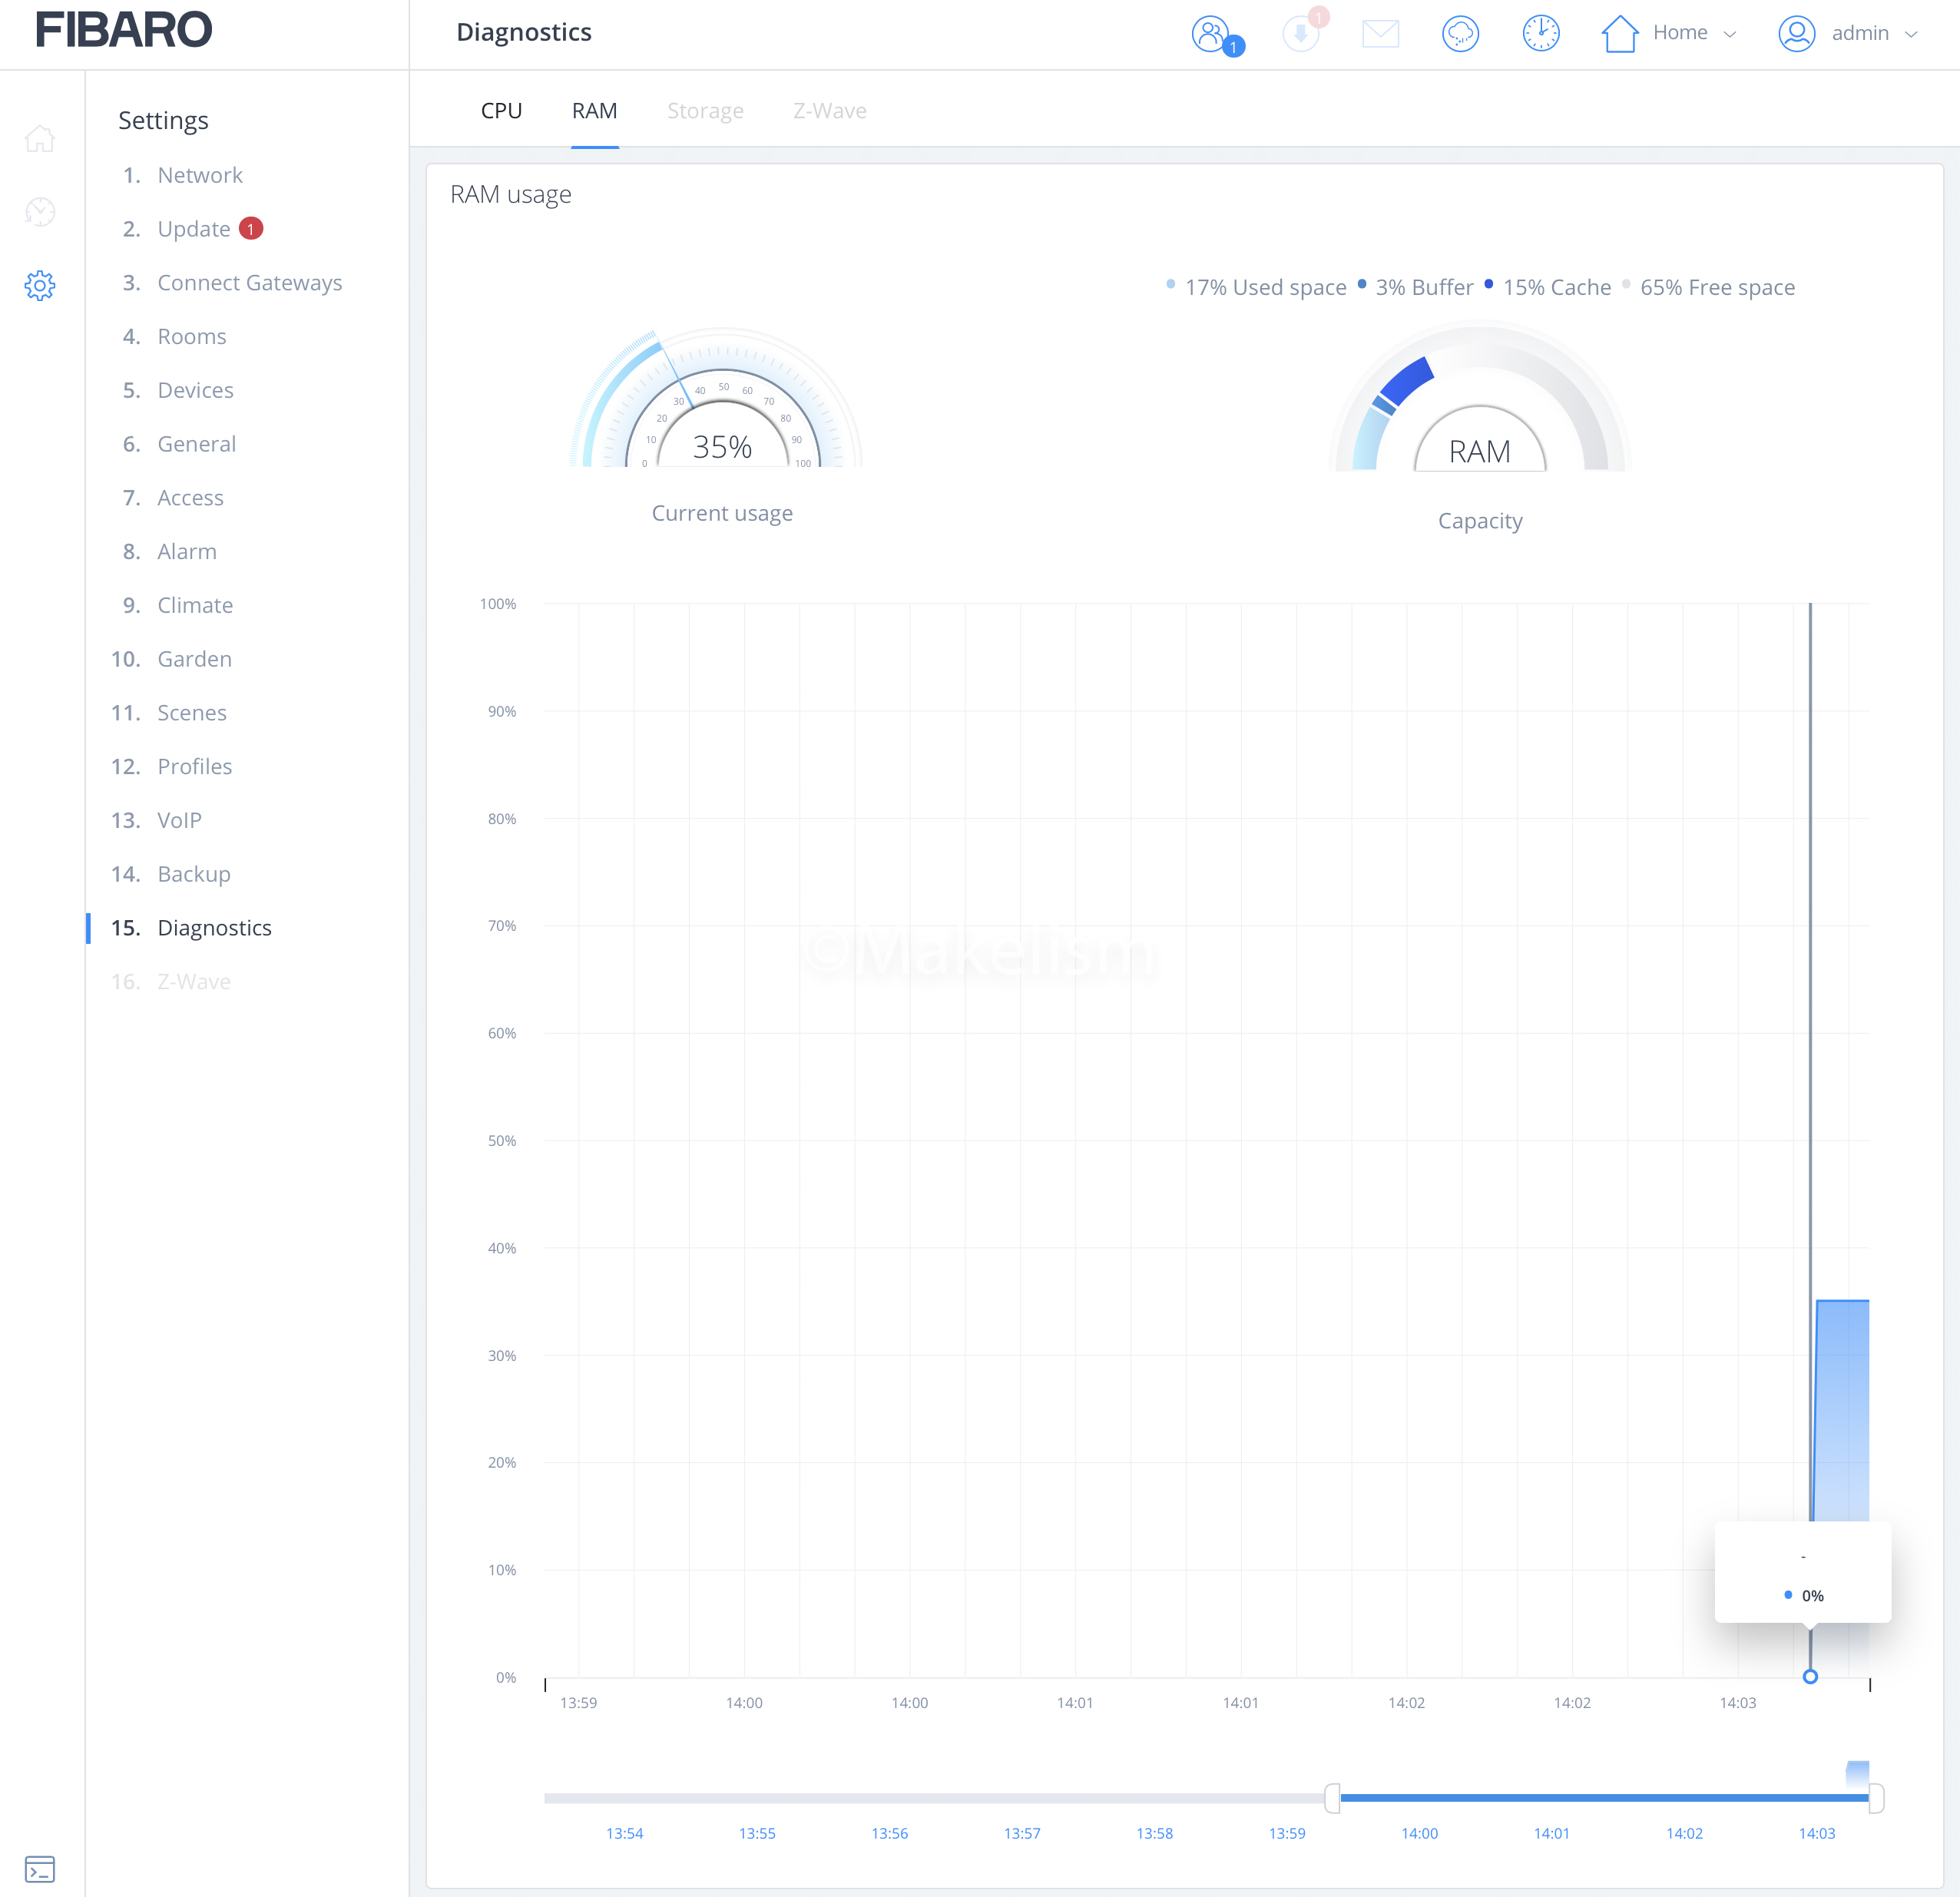Click the clock icon in header
1960x1897 pixels.
1540,34
